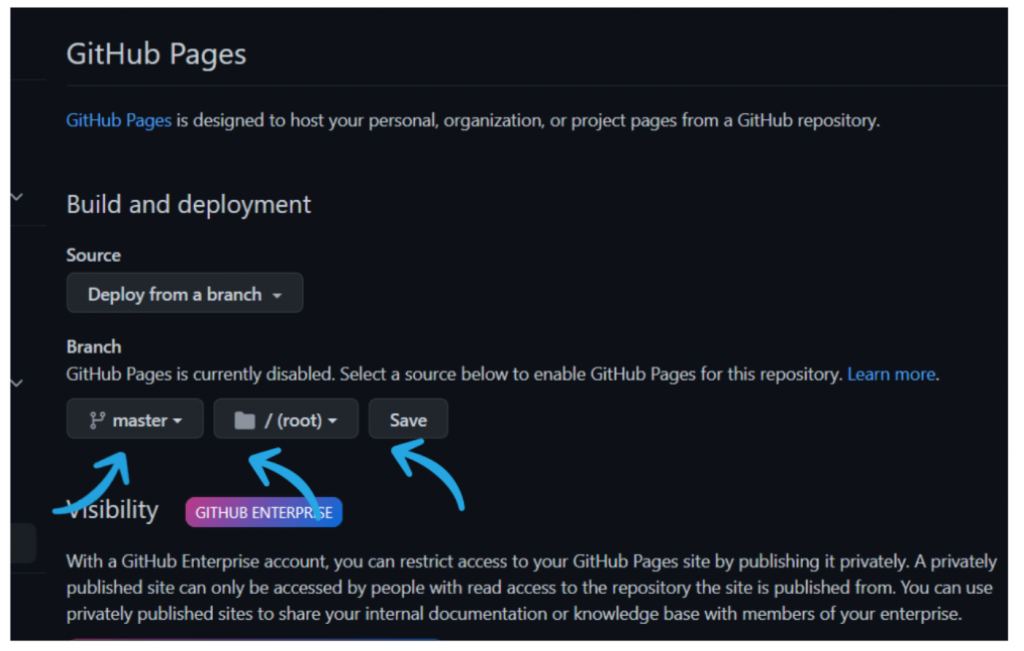This screenshot has height=651, width=1024.
Task: Follow the 'Learn more' link
Action: (x=891, y=374)
